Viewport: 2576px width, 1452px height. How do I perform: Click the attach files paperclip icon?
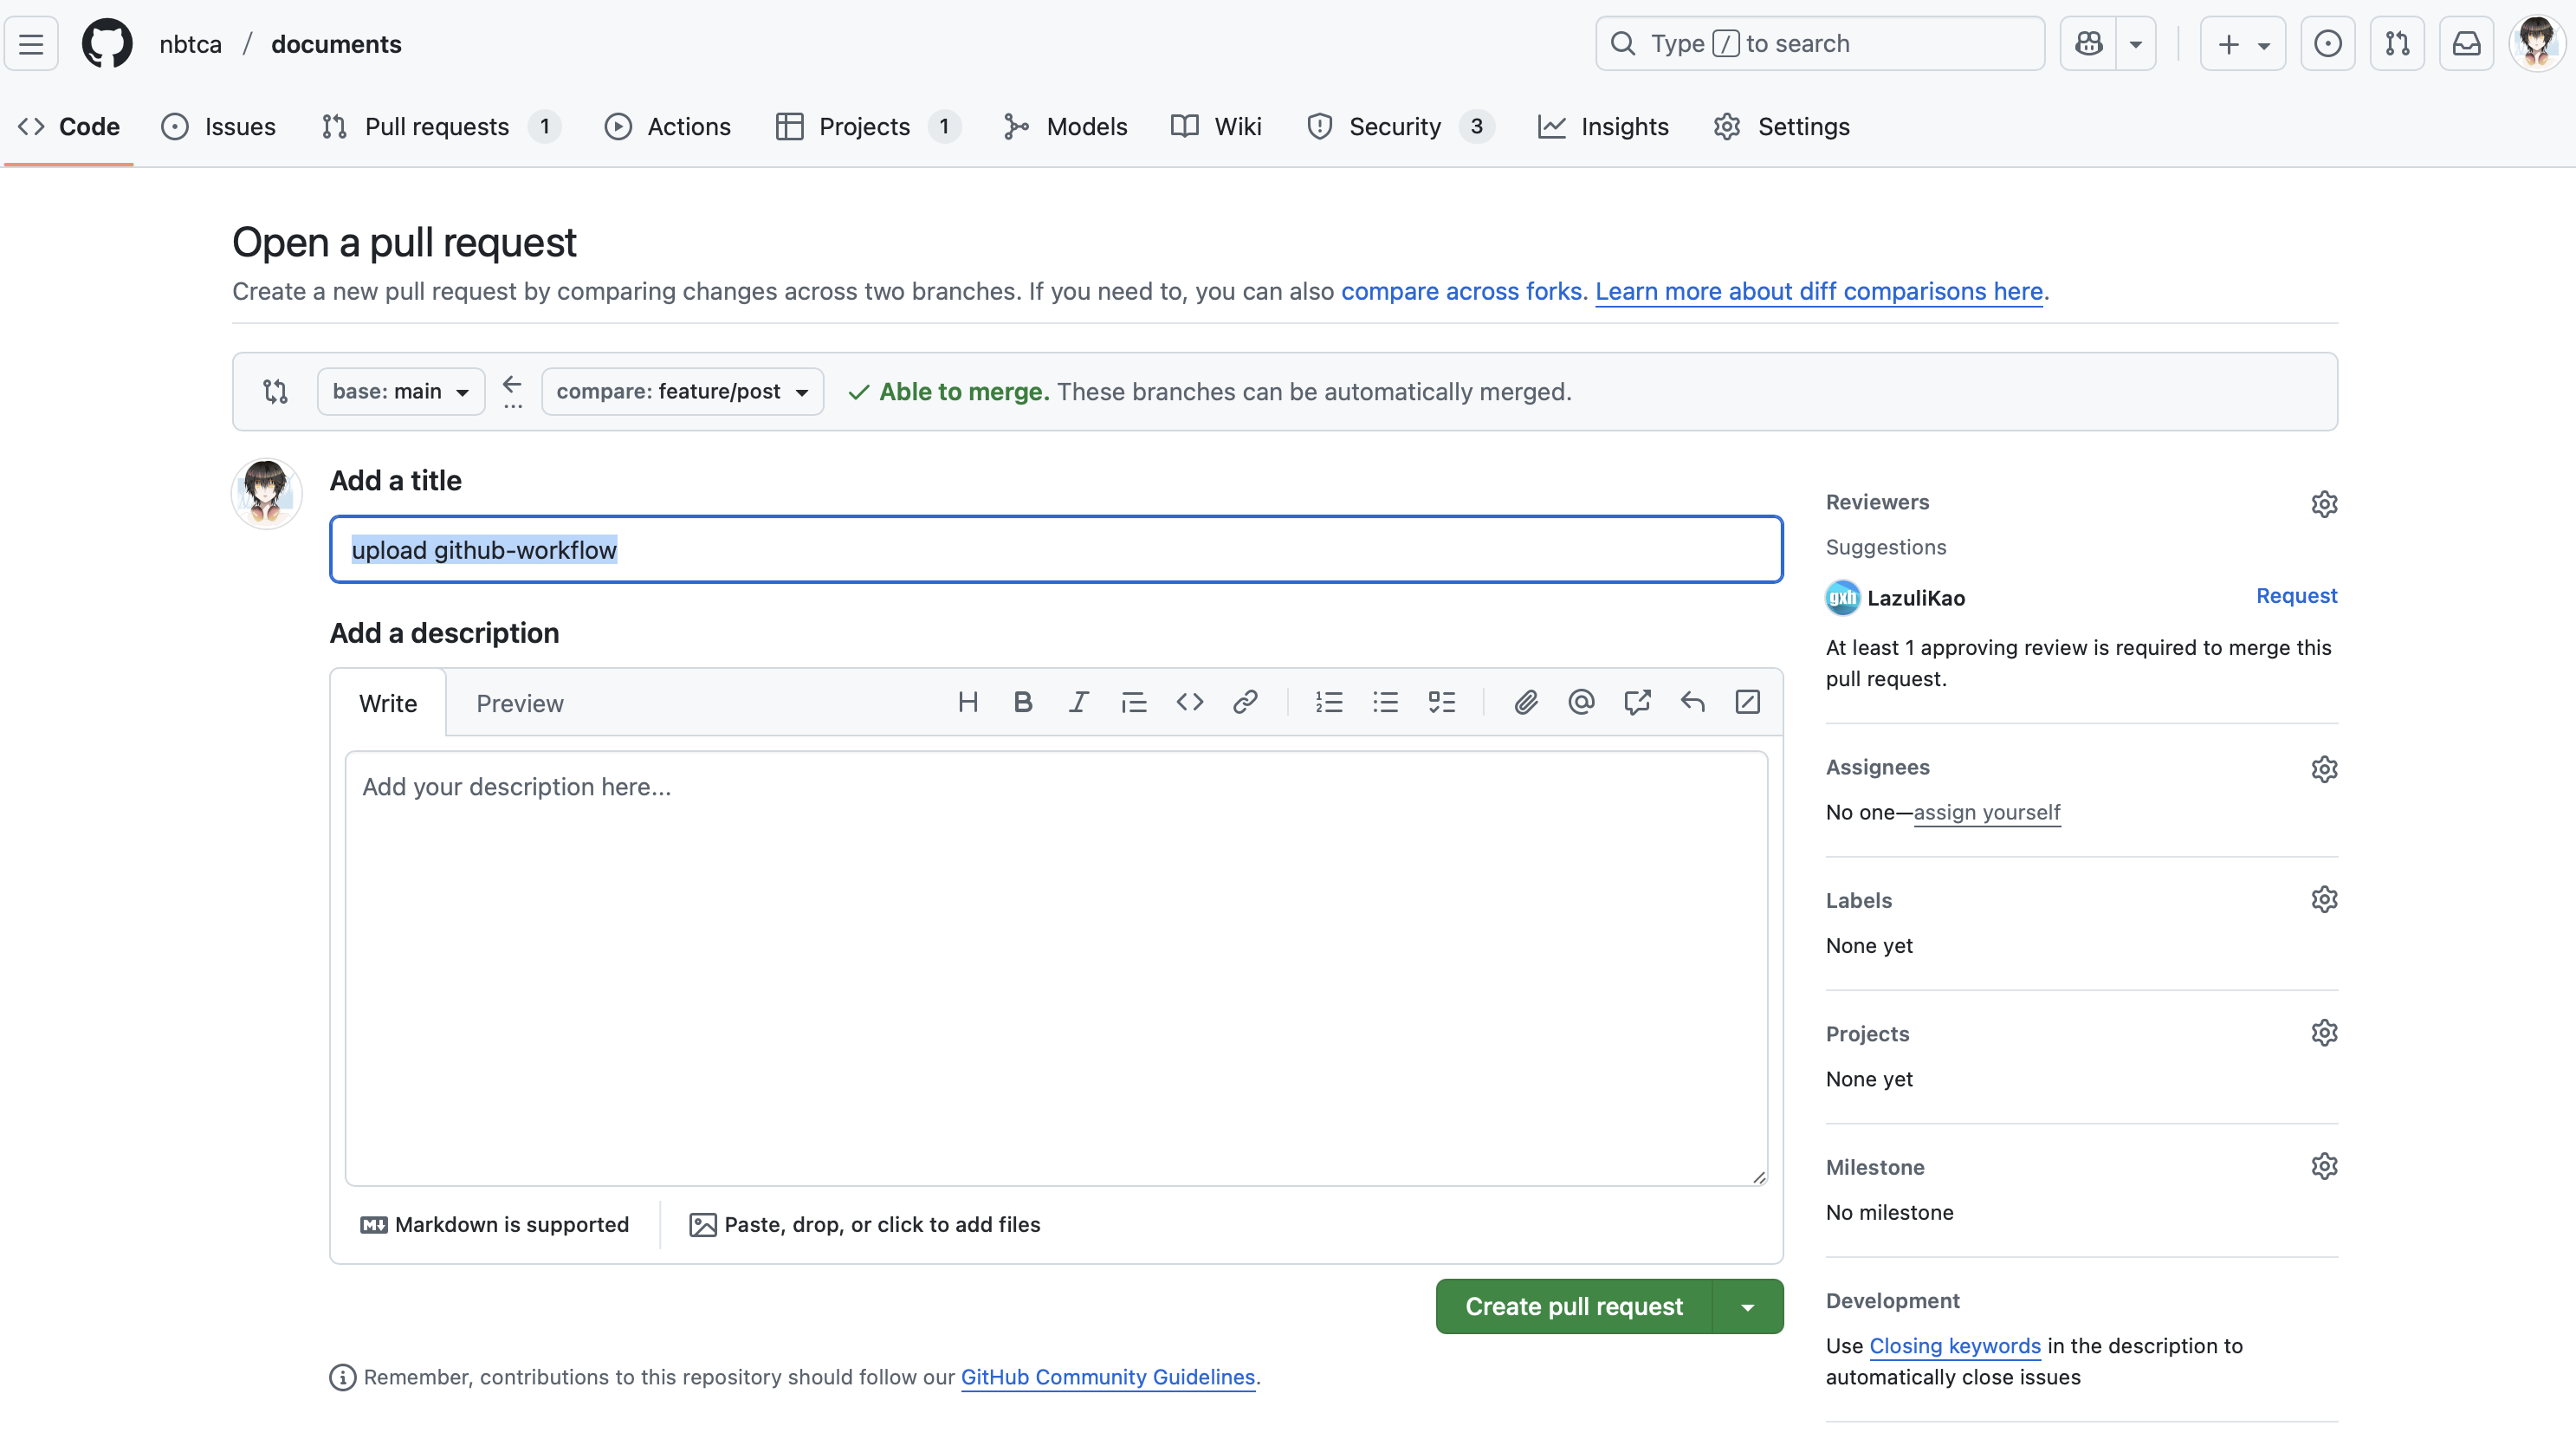(1525, 702)
